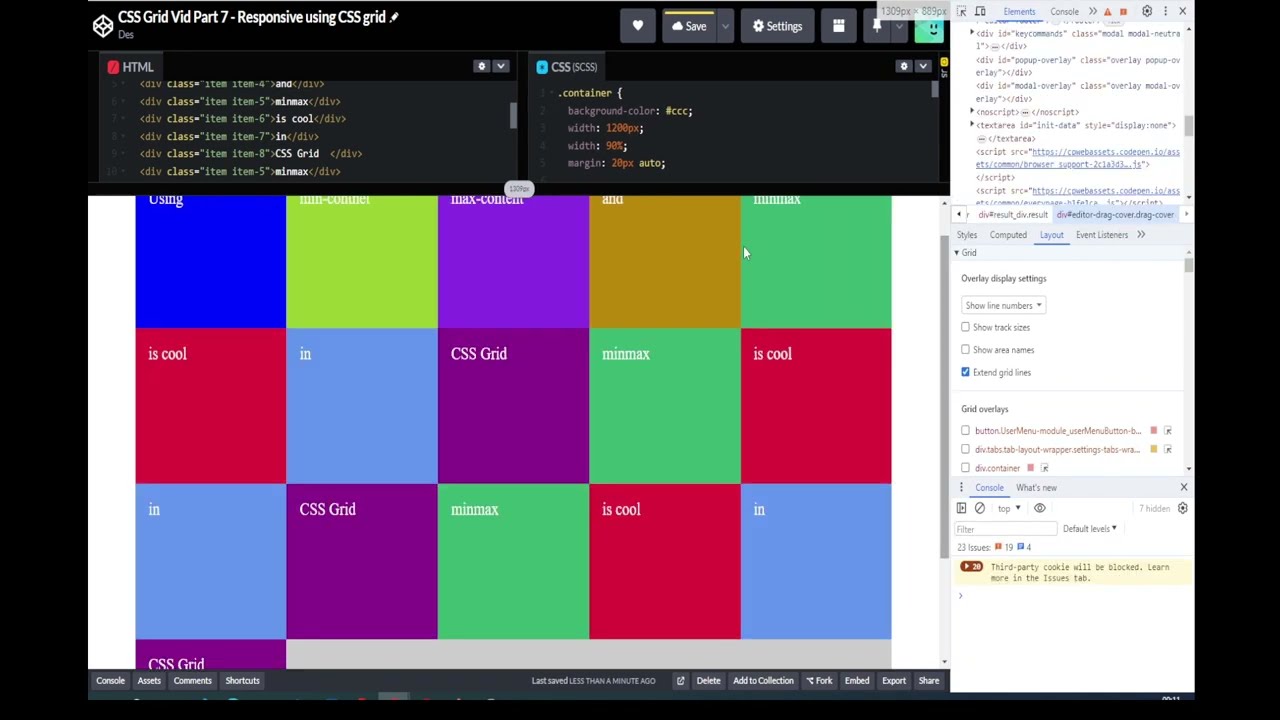Screen dimensions: 1280x720
Task: Click footer Console button
Action: [110, 681]
